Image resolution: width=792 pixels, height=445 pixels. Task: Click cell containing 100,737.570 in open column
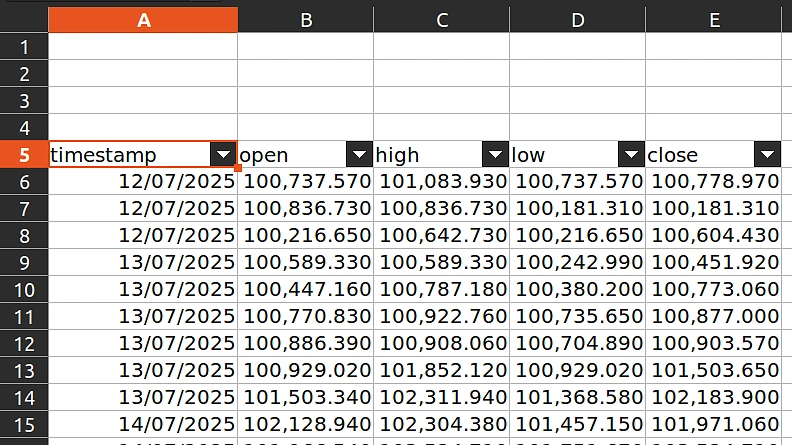point(306,182)
